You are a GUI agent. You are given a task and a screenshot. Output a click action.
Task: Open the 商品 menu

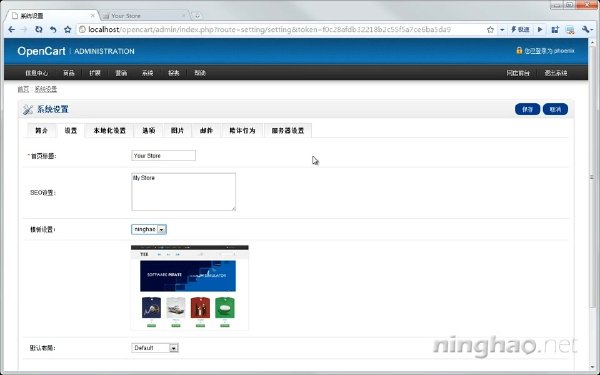[69, 73]
